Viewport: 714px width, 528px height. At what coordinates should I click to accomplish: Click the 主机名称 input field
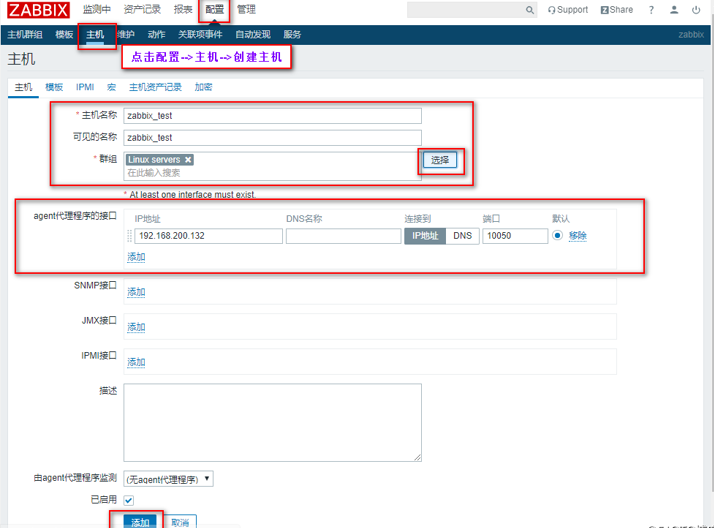click(x=272, y=116)
